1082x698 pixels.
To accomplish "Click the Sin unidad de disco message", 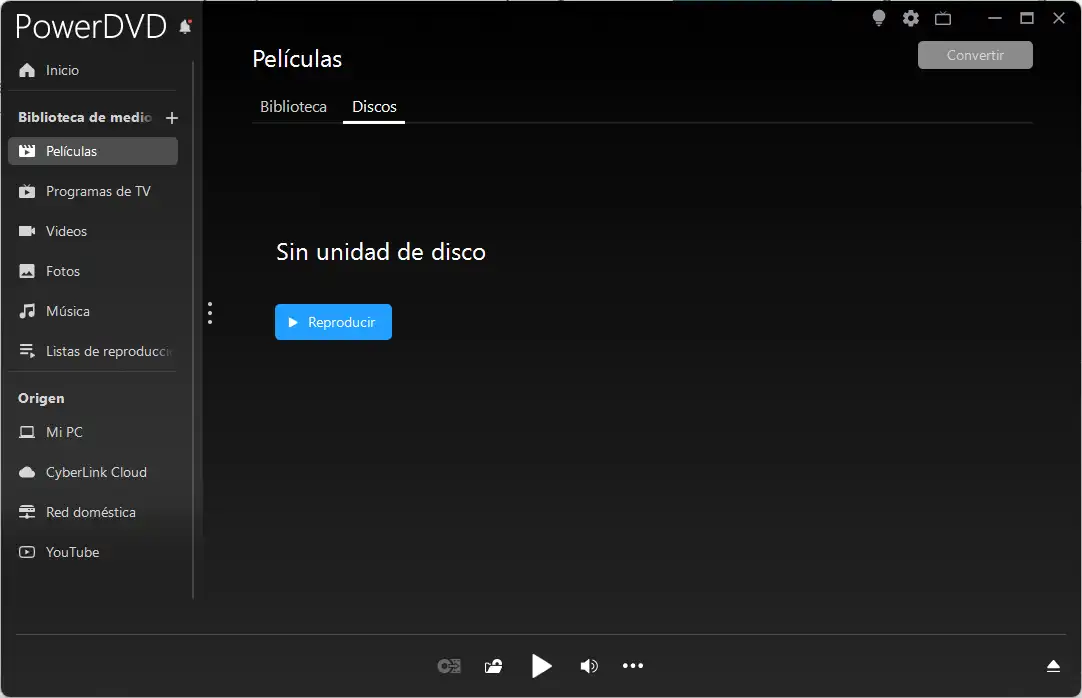I will tap(381, 252).
